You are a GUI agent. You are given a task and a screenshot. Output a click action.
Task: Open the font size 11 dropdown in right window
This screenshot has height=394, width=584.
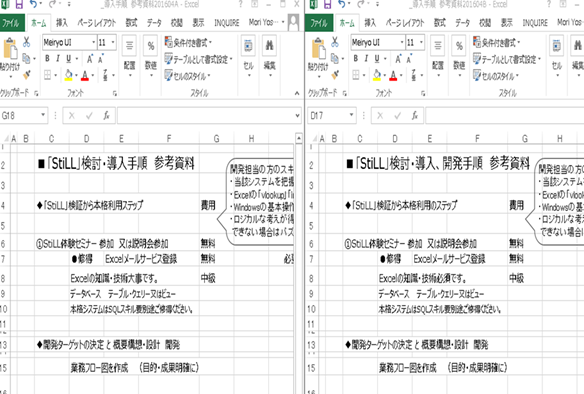421,42
